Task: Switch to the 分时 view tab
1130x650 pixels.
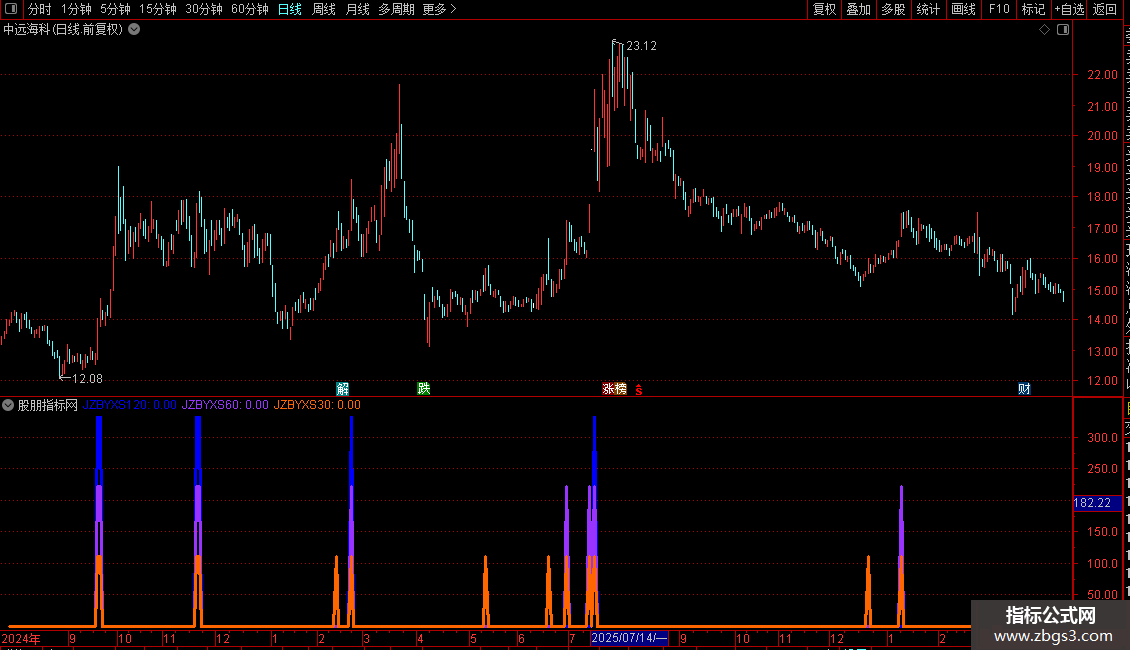Action: [40, 9]
